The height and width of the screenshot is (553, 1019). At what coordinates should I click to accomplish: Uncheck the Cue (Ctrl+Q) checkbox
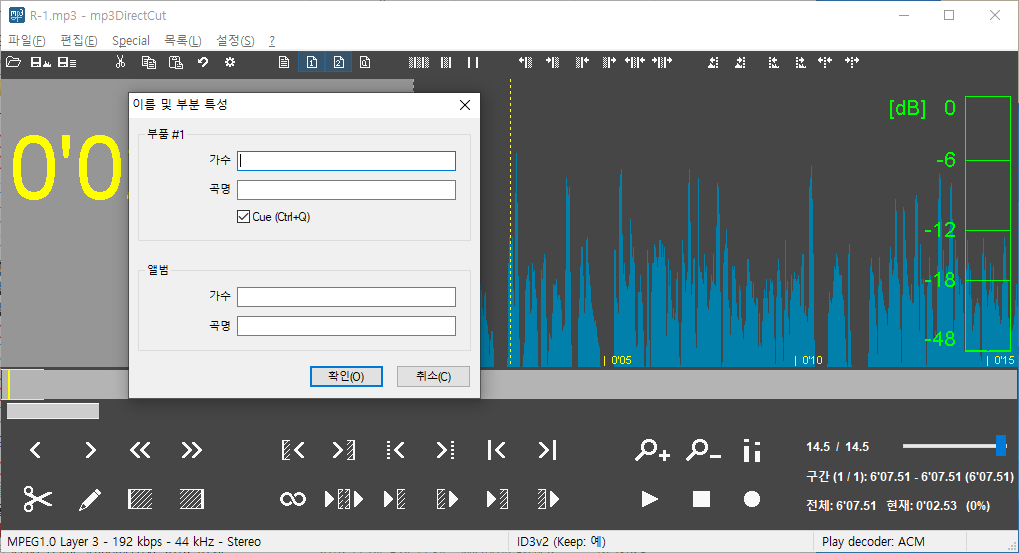tap(243, 217)
